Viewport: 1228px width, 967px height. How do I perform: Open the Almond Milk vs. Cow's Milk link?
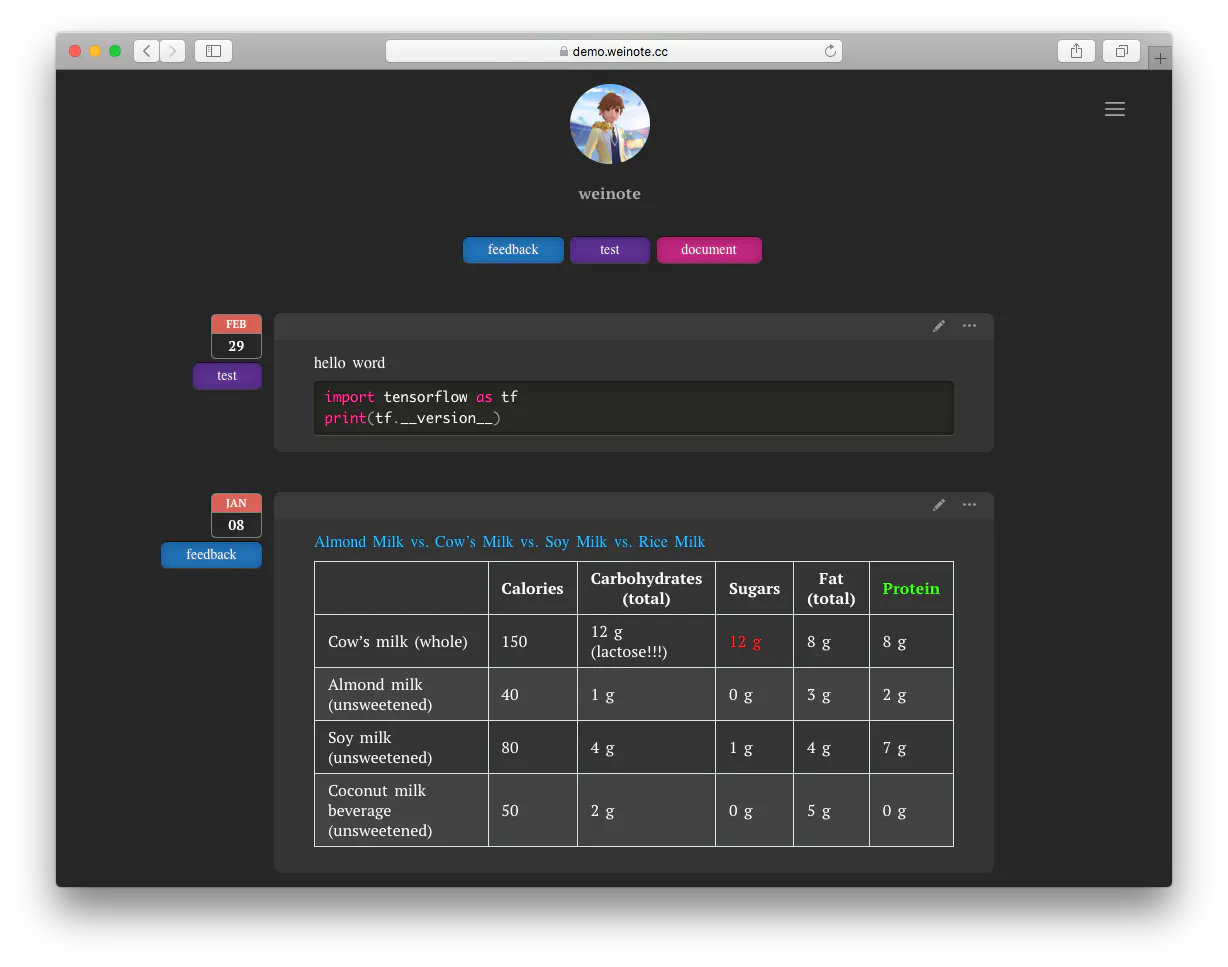[510, 542]
